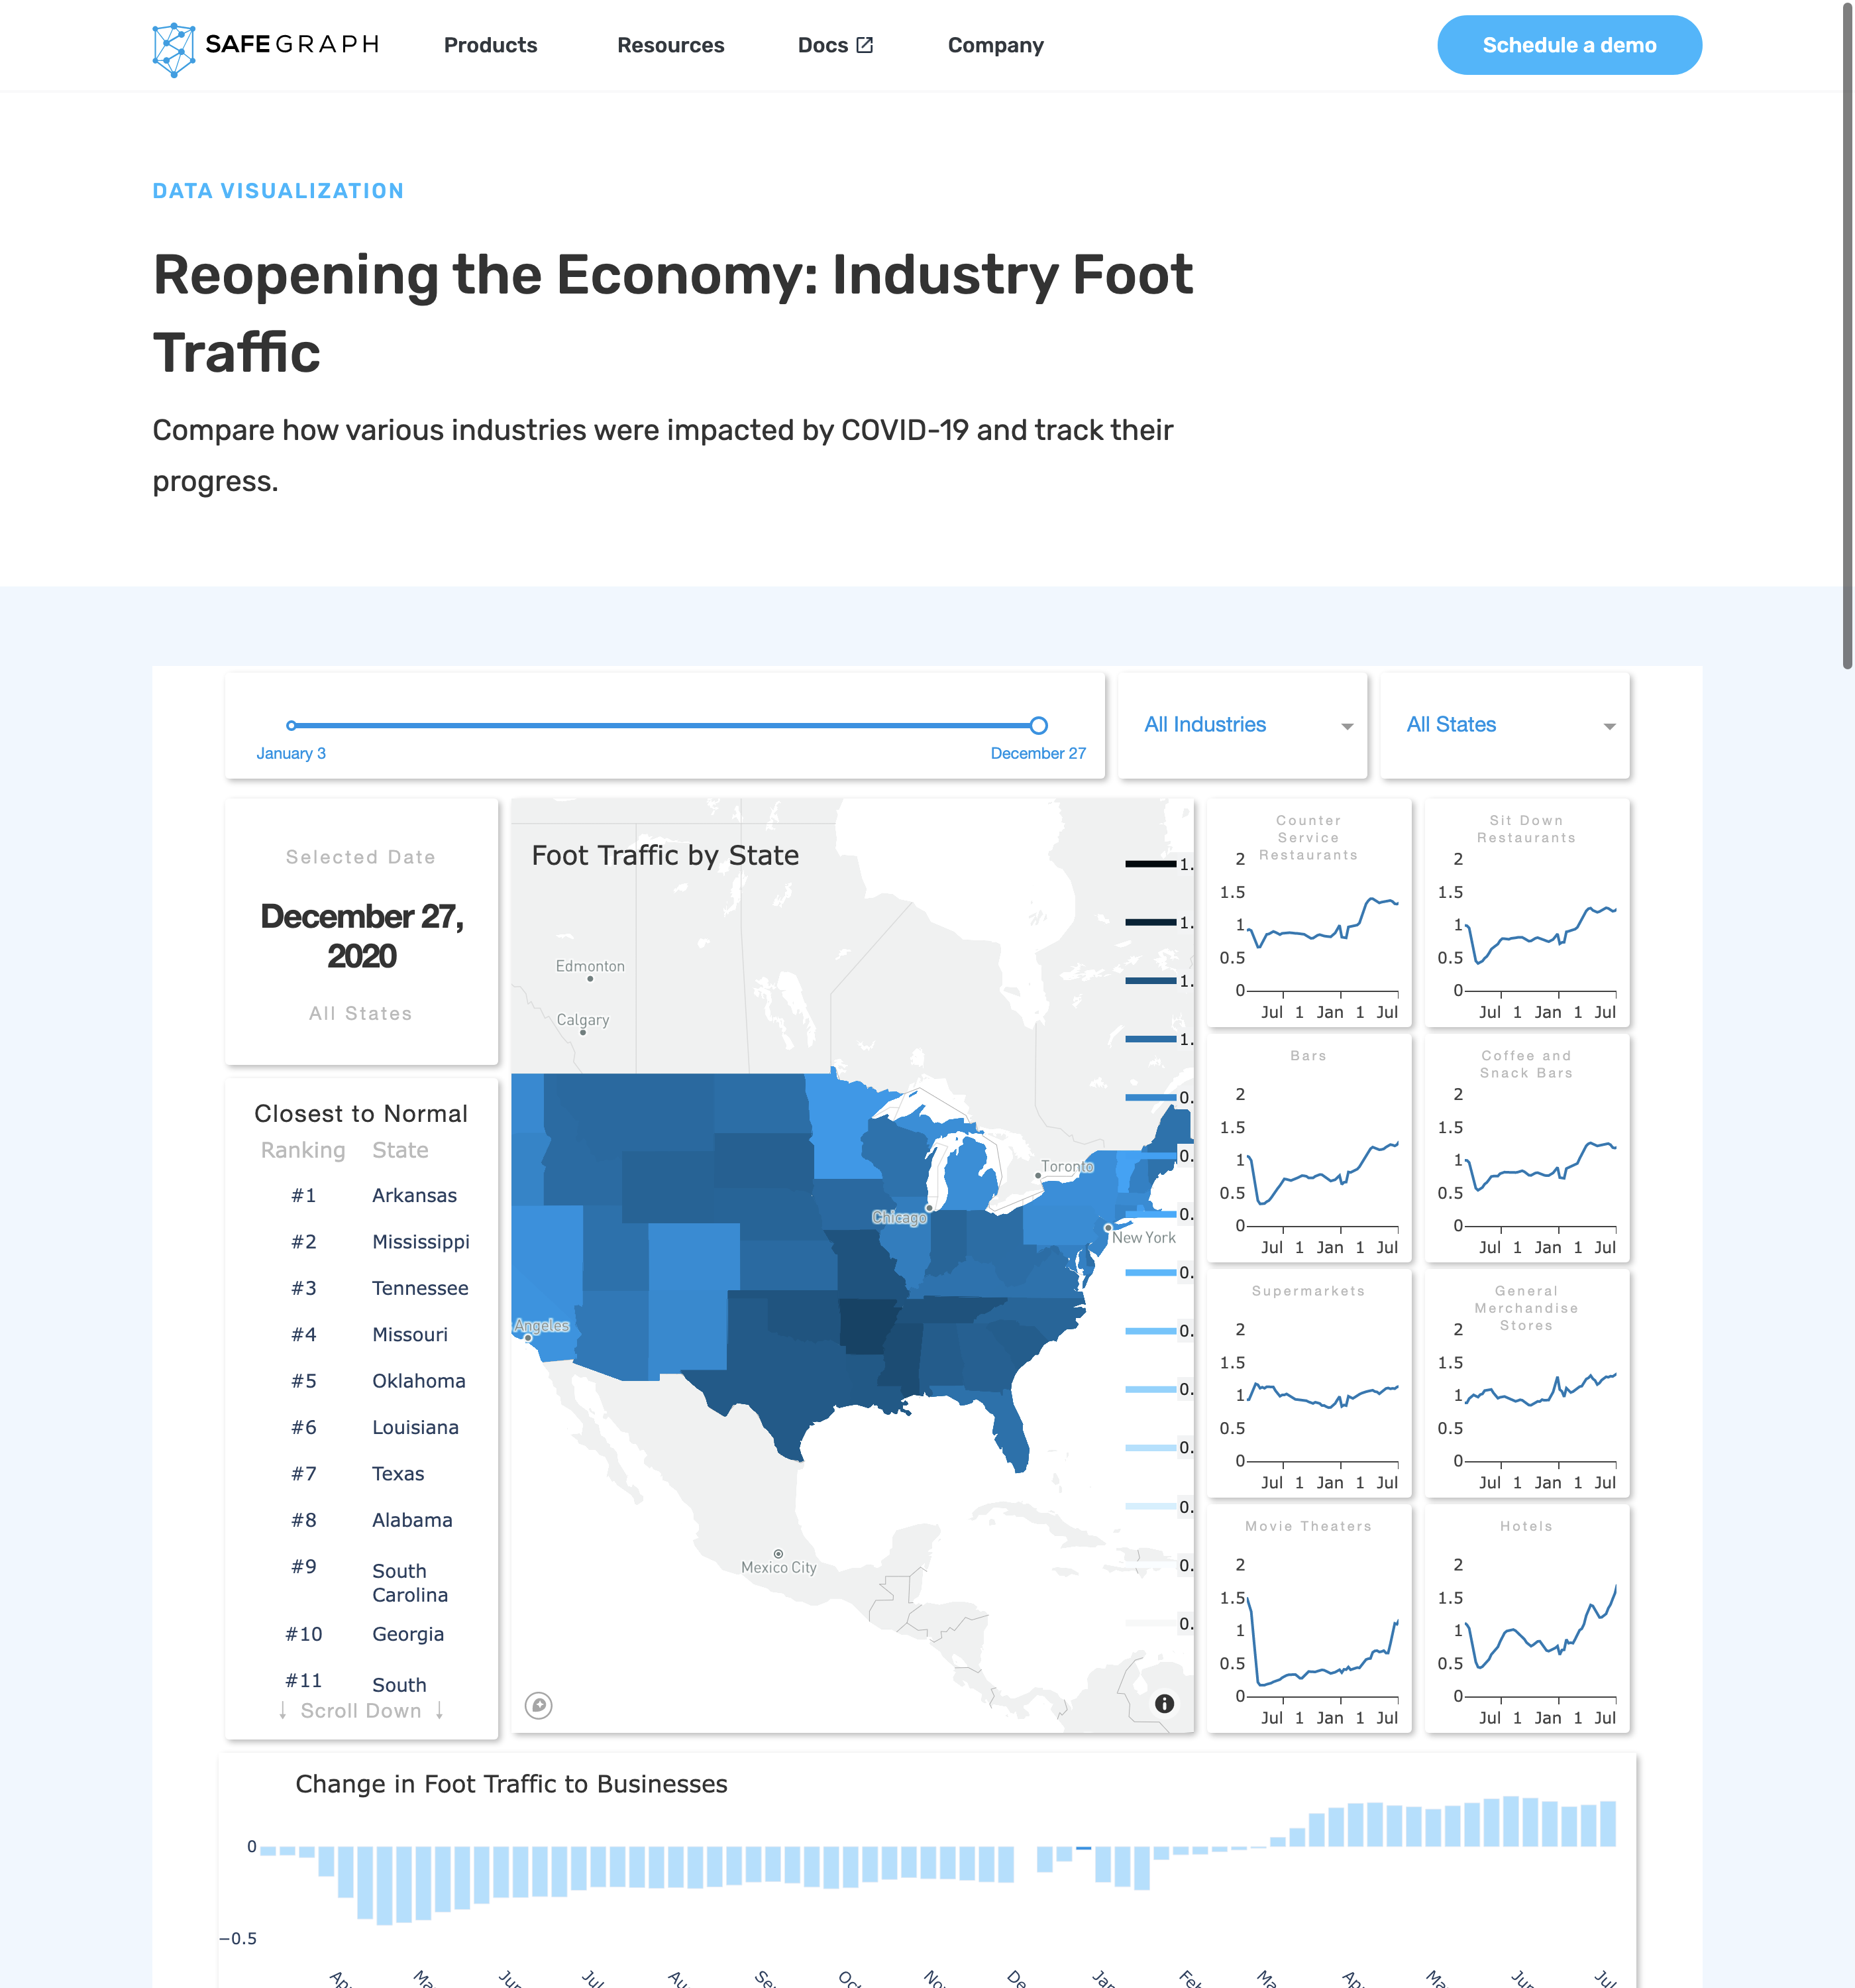Screen dimensions: 1855x1988
Task: Click the January 3 slider start handle
Action: [291, 726]
